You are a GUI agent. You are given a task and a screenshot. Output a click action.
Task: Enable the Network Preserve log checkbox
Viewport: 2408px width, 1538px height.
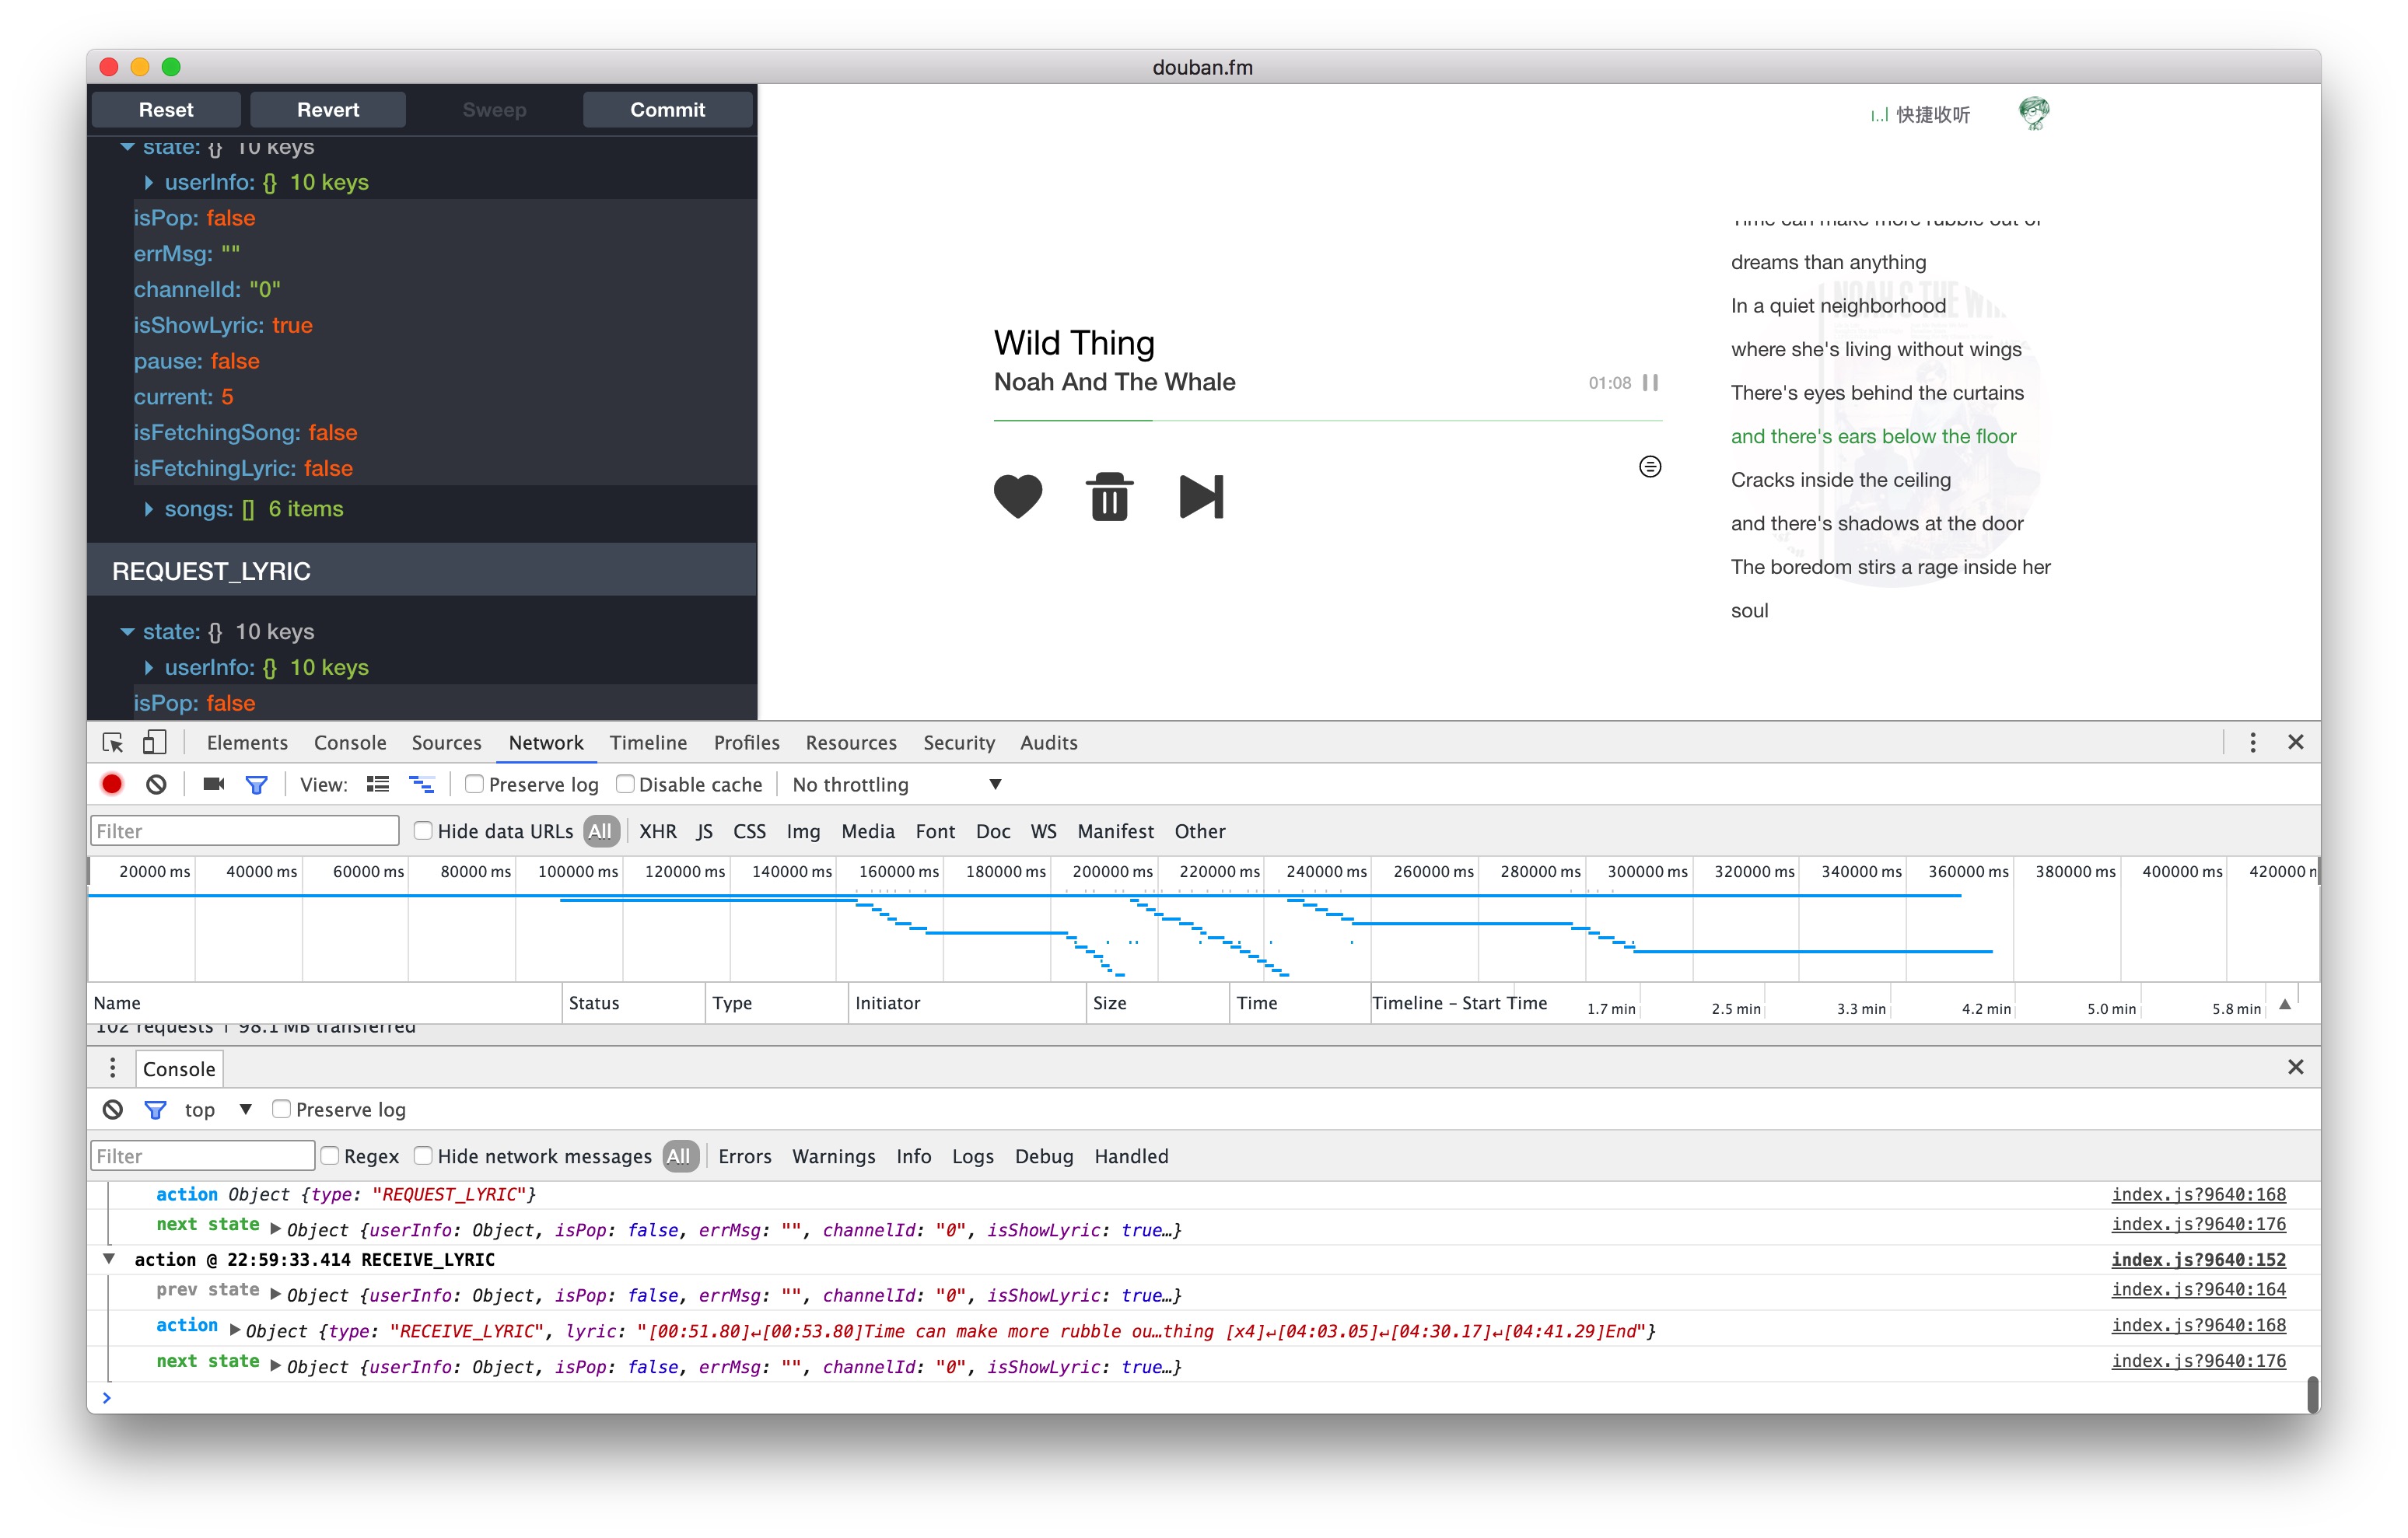click(475, 785)
